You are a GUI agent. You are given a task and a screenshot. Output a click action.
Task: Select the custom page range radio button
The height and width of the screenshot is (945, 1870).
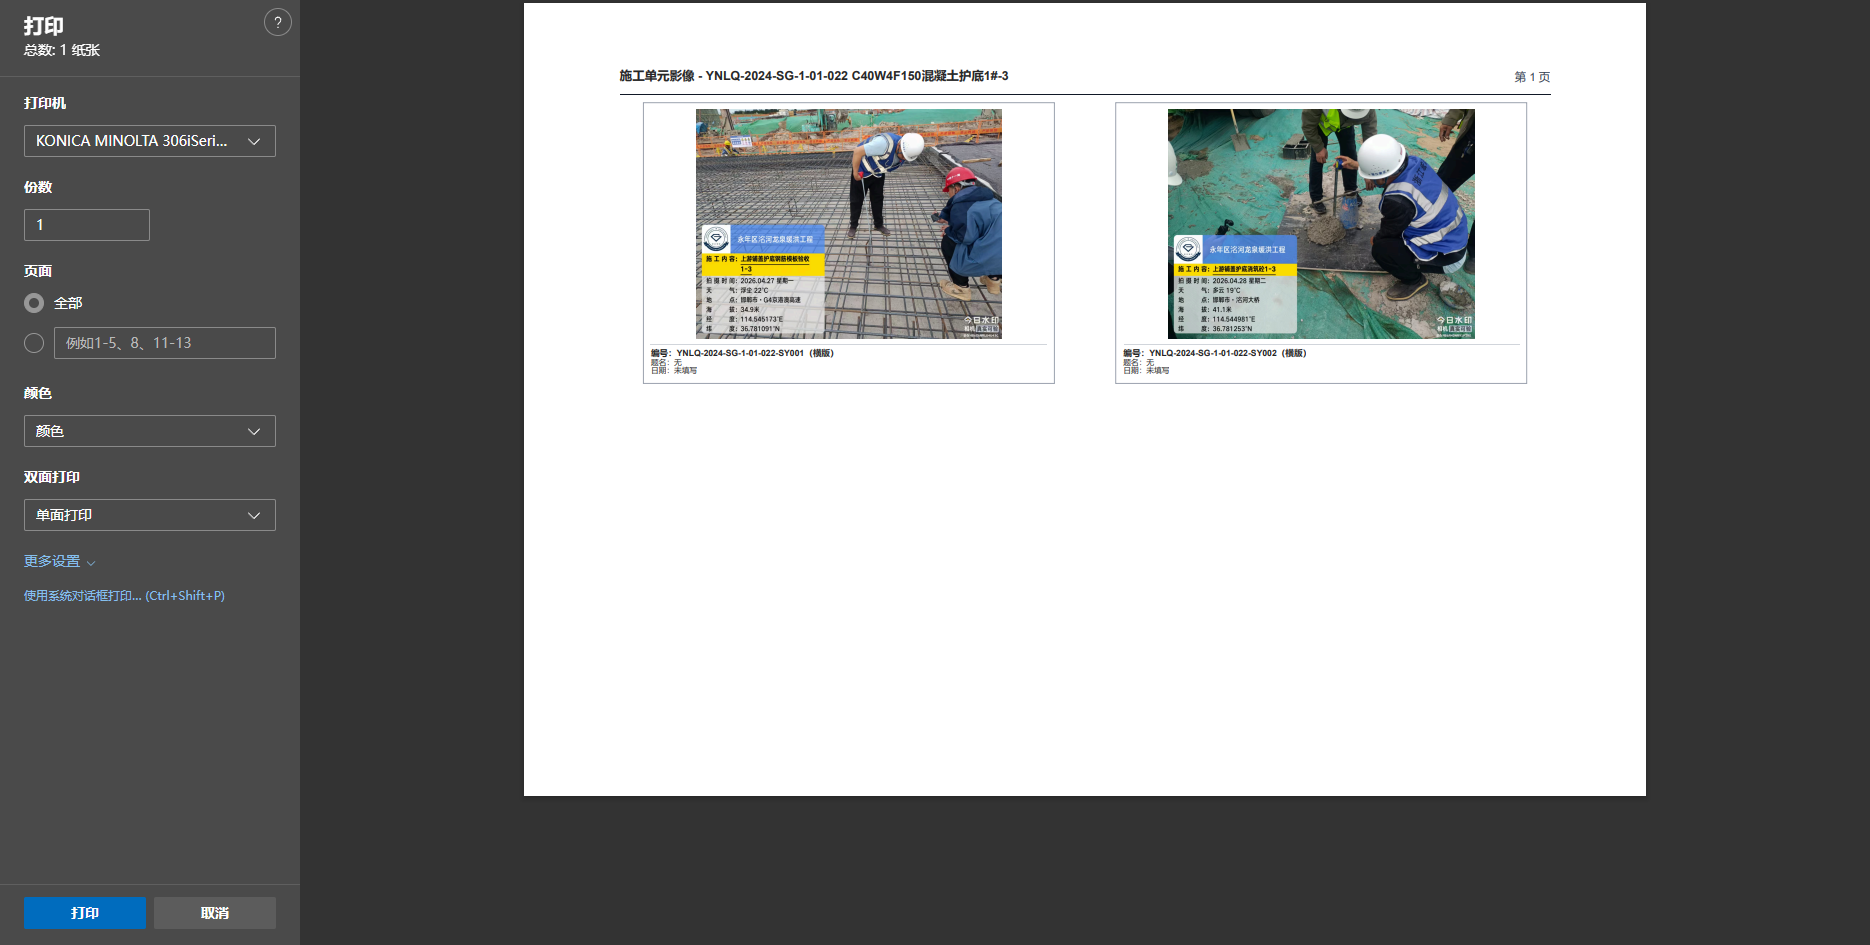[34, 343]
